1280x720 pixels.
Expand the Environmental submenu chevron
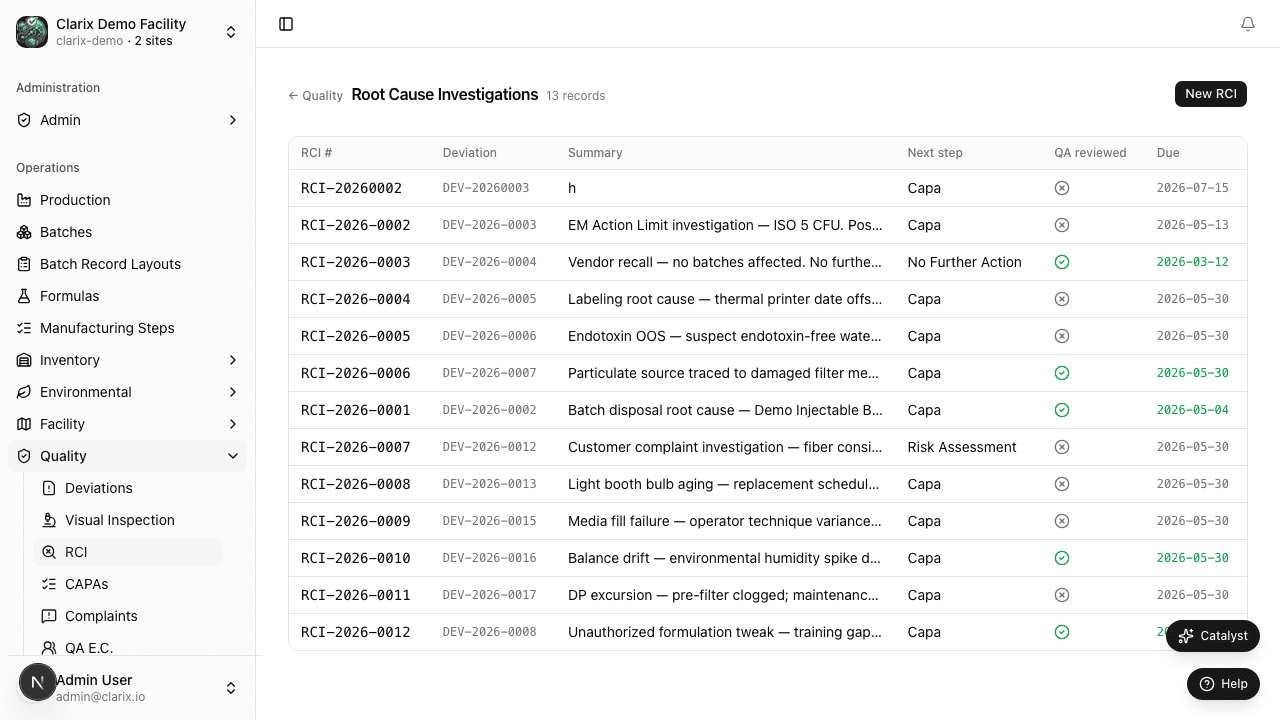click(233, 392)
